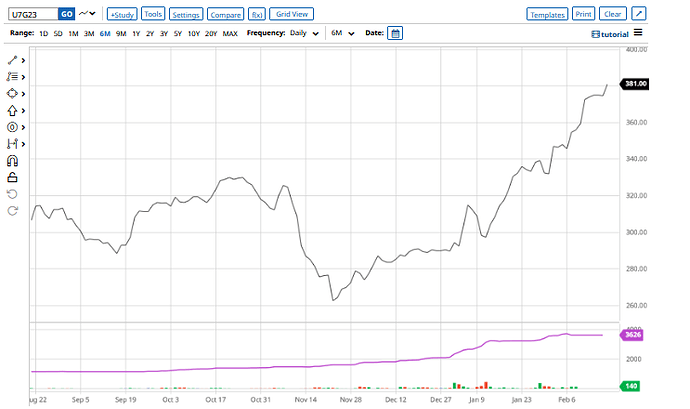The image size is (690, 409).
Task: Click the U7G23 symbol input field
Action: pos(33,14)
